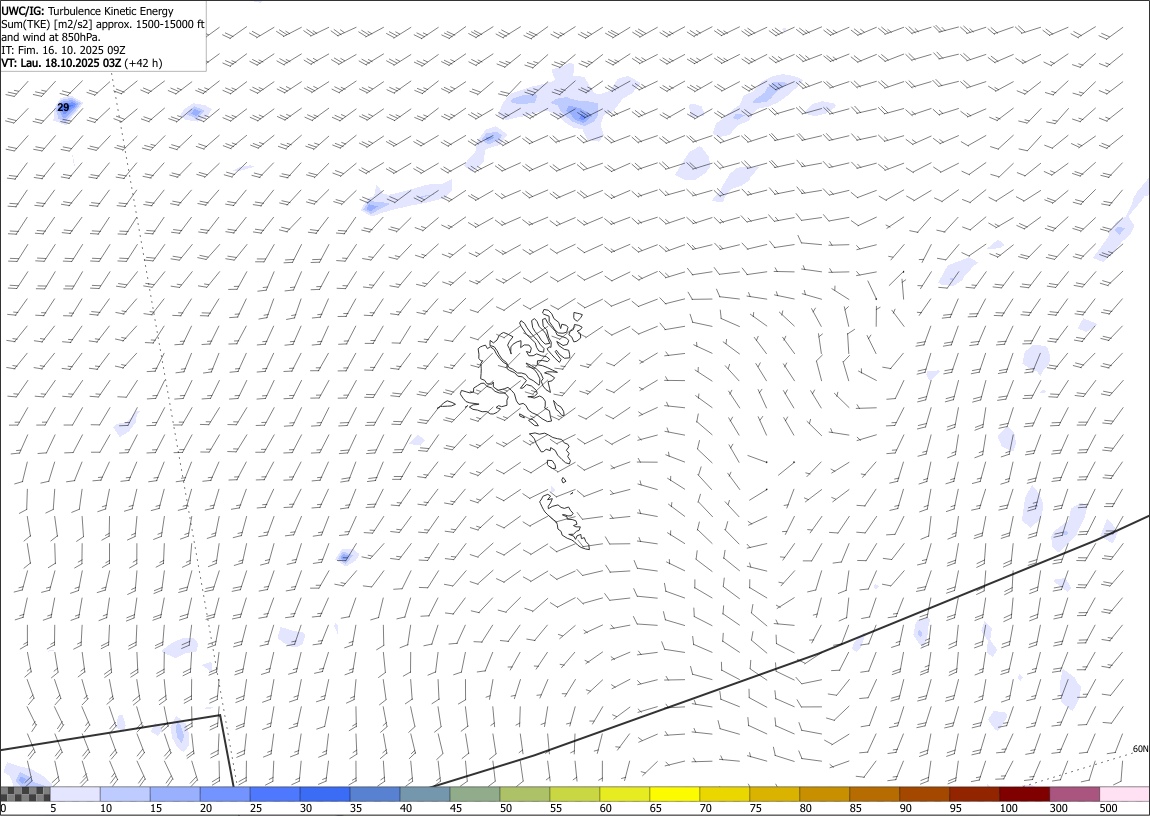Viewport: 1150px width, 816px height.
Task: Click the "75" legend scale label
Action: (x=755, y=808)
